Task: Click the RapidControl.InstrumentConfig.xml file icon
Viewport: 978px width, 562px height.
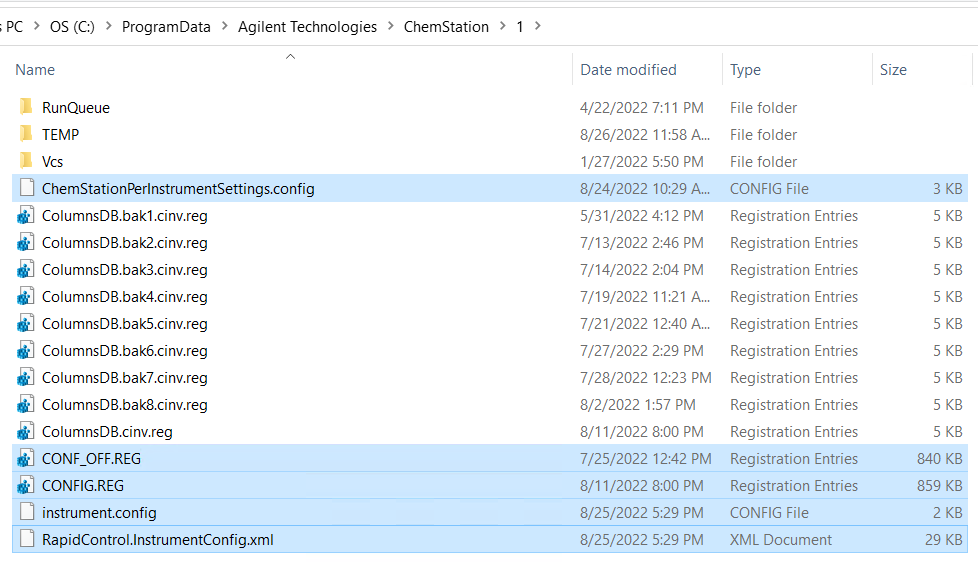Action: 26,539
